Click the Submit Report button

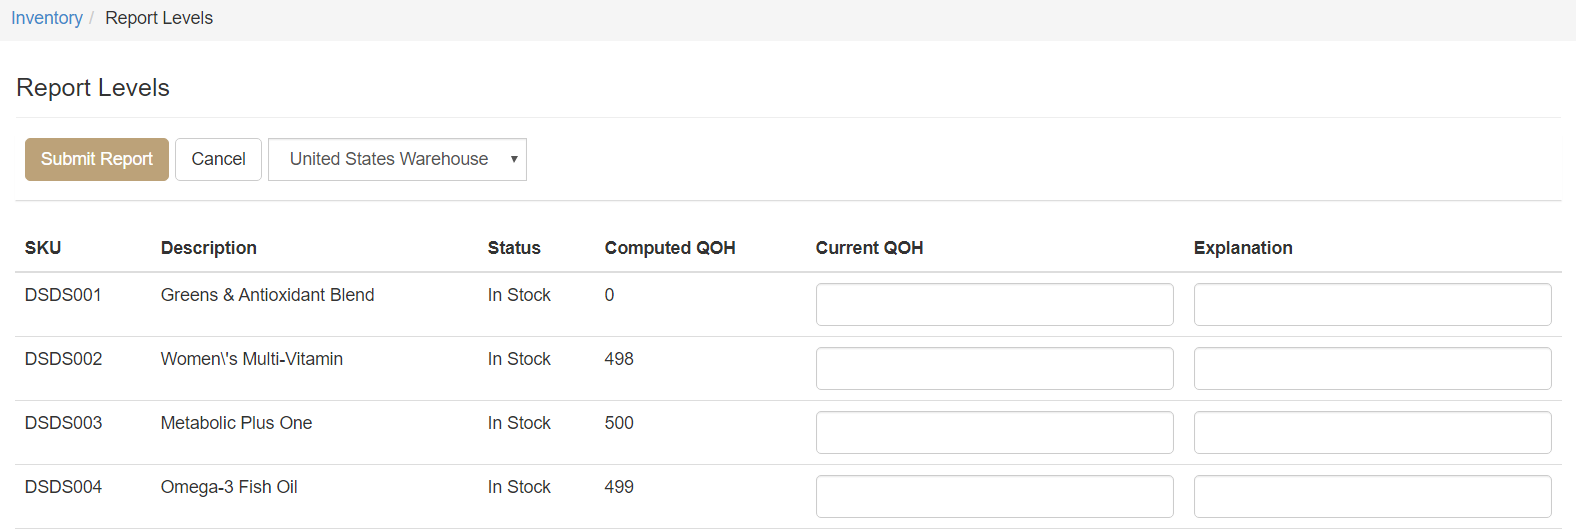point(97,159)
